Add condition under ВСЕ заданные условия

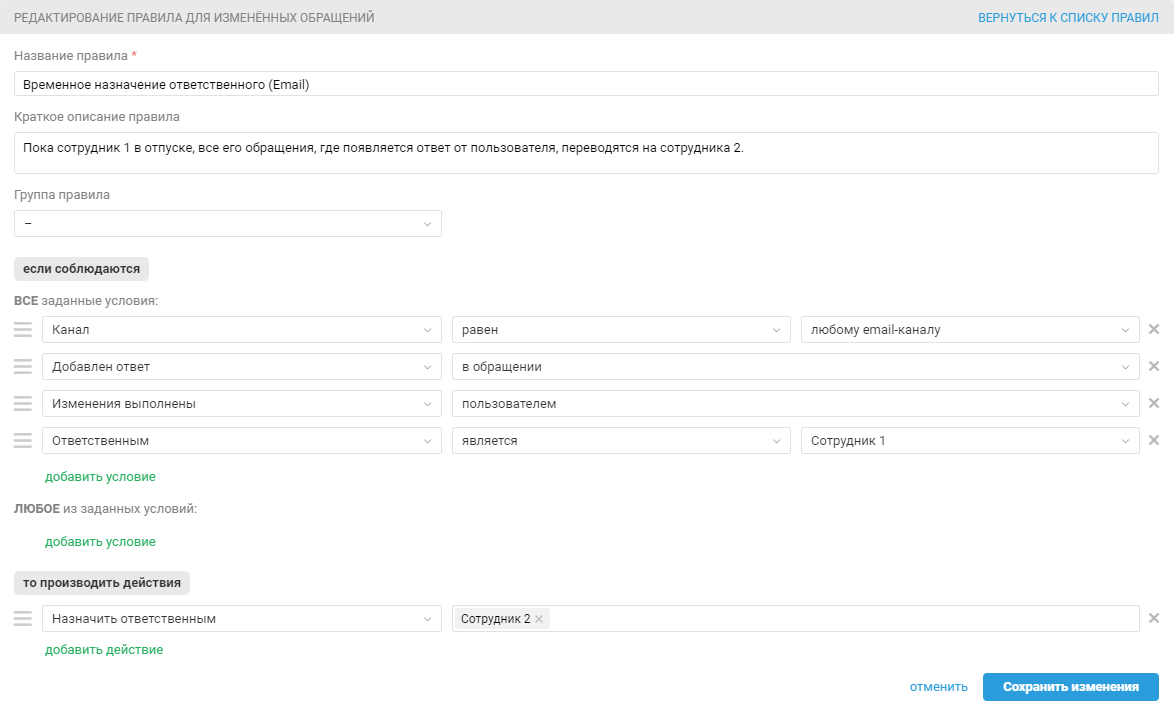tap(100, 477)
